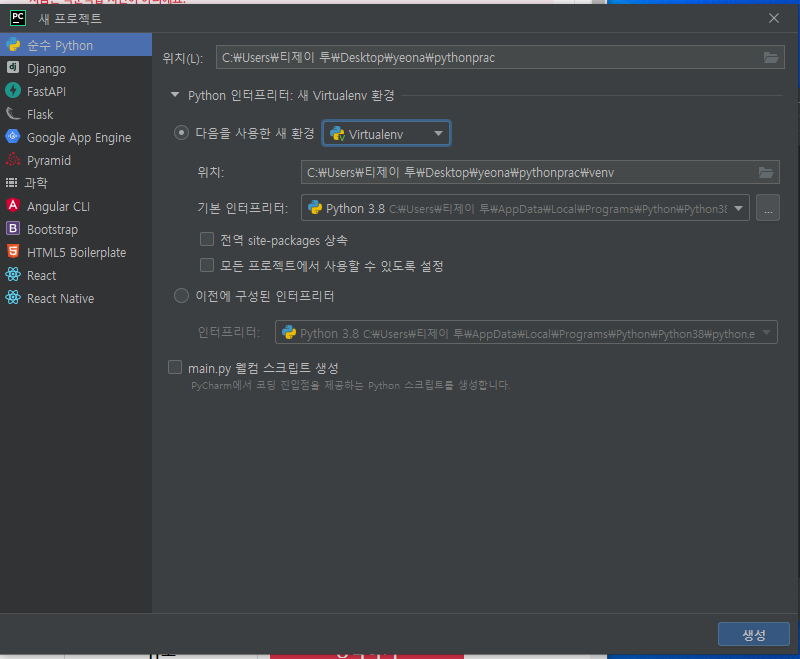Pick the 과학 scientific project icon
Screen dimensions: 800x659
coord(12,183)
